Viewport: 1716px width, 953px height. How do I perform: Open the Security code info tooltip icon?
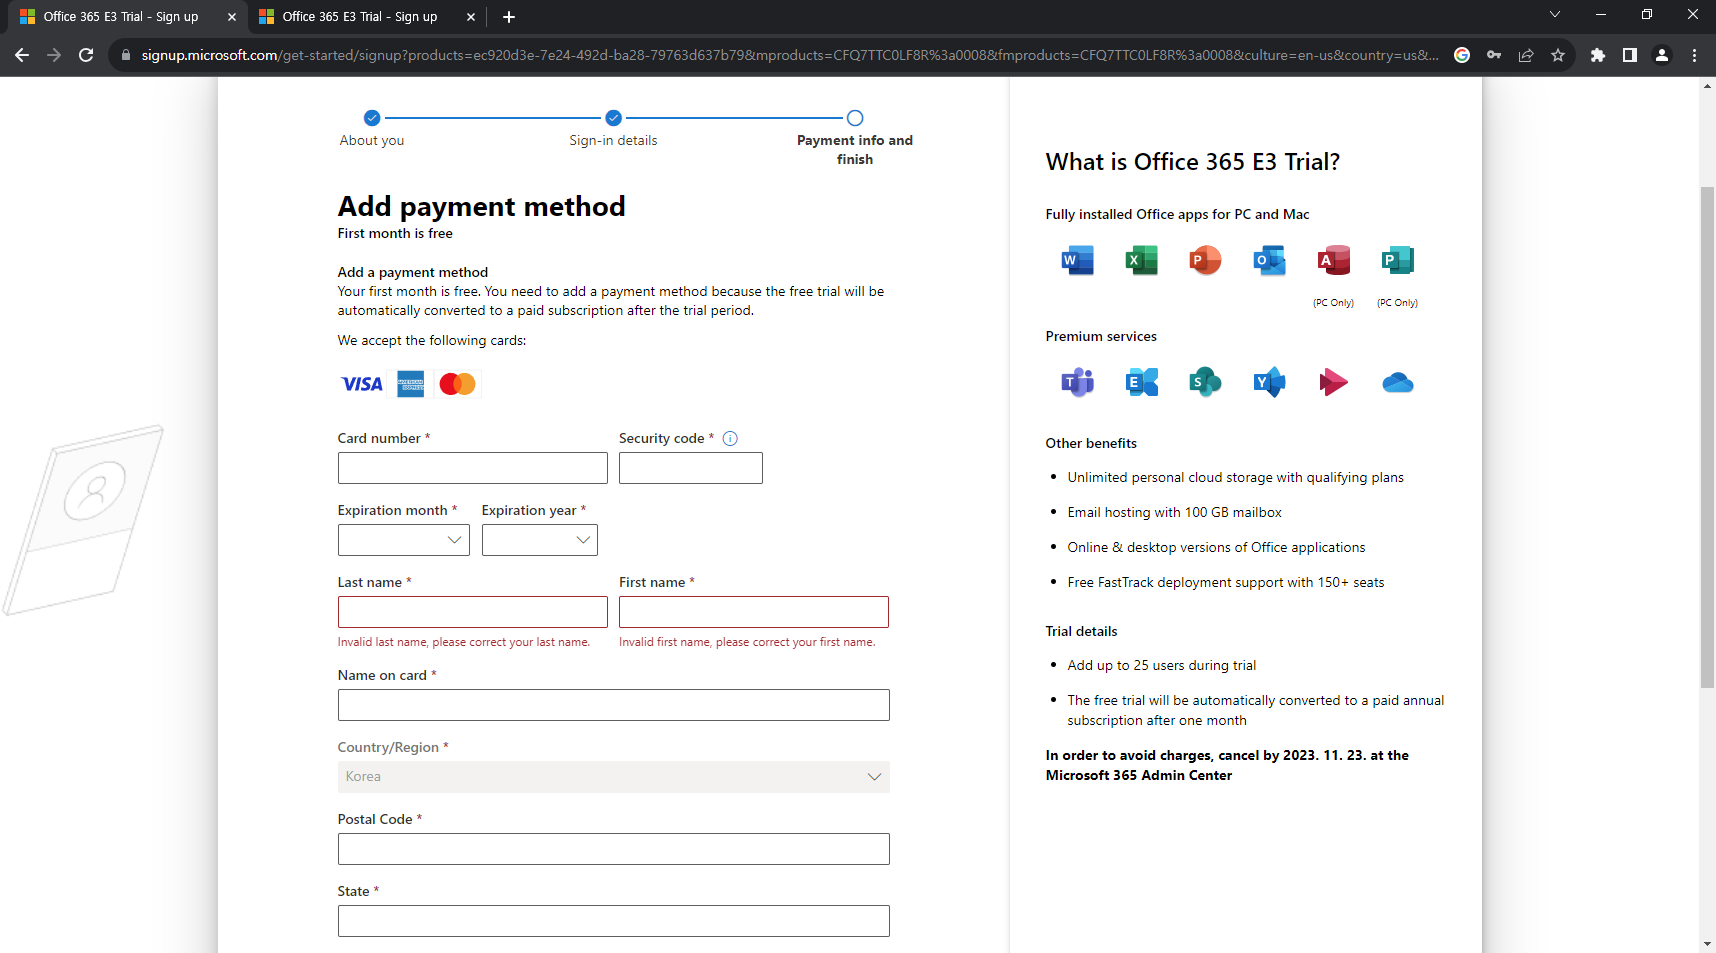pyautogui.click(x=730, y=438)
